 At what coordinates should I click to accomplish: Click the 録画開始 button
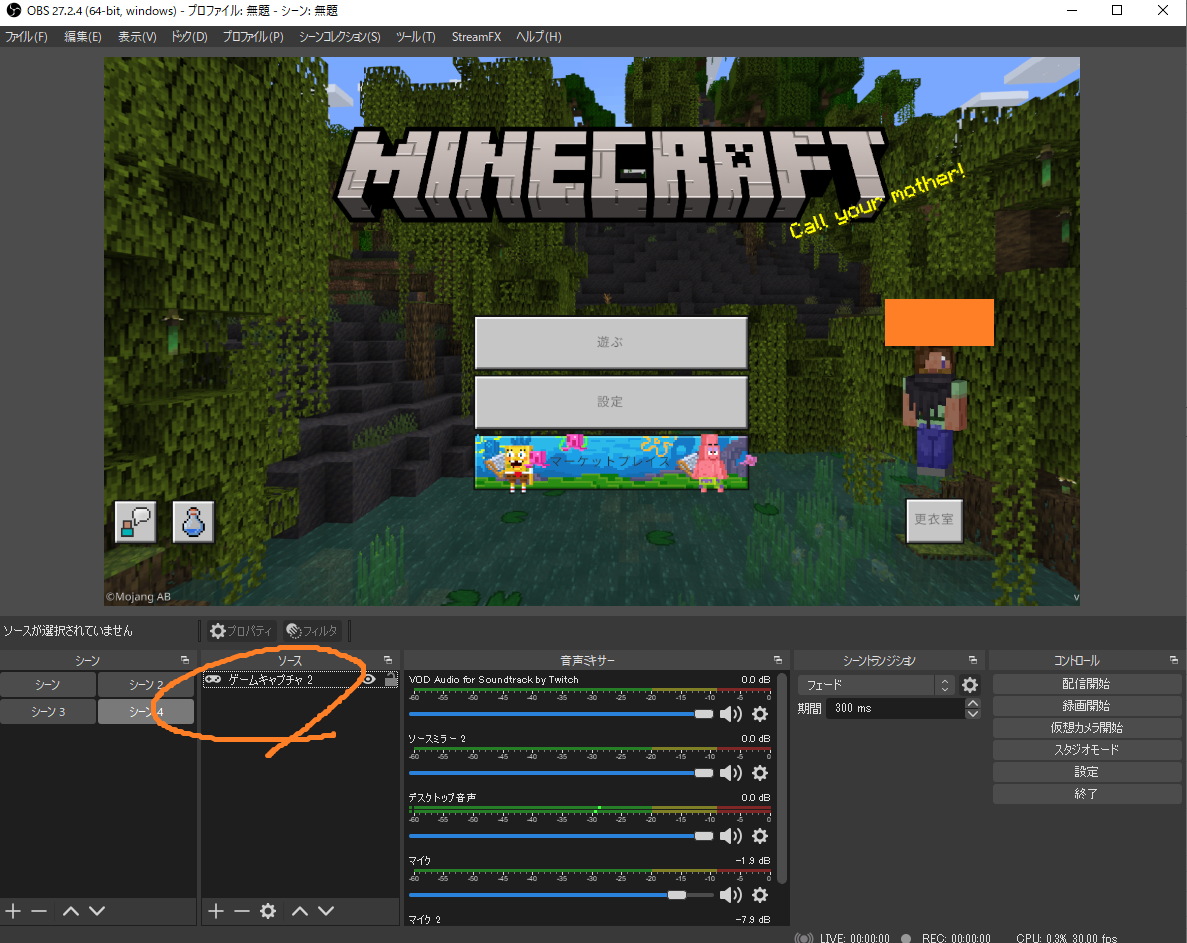click(x=1086, y=706)
